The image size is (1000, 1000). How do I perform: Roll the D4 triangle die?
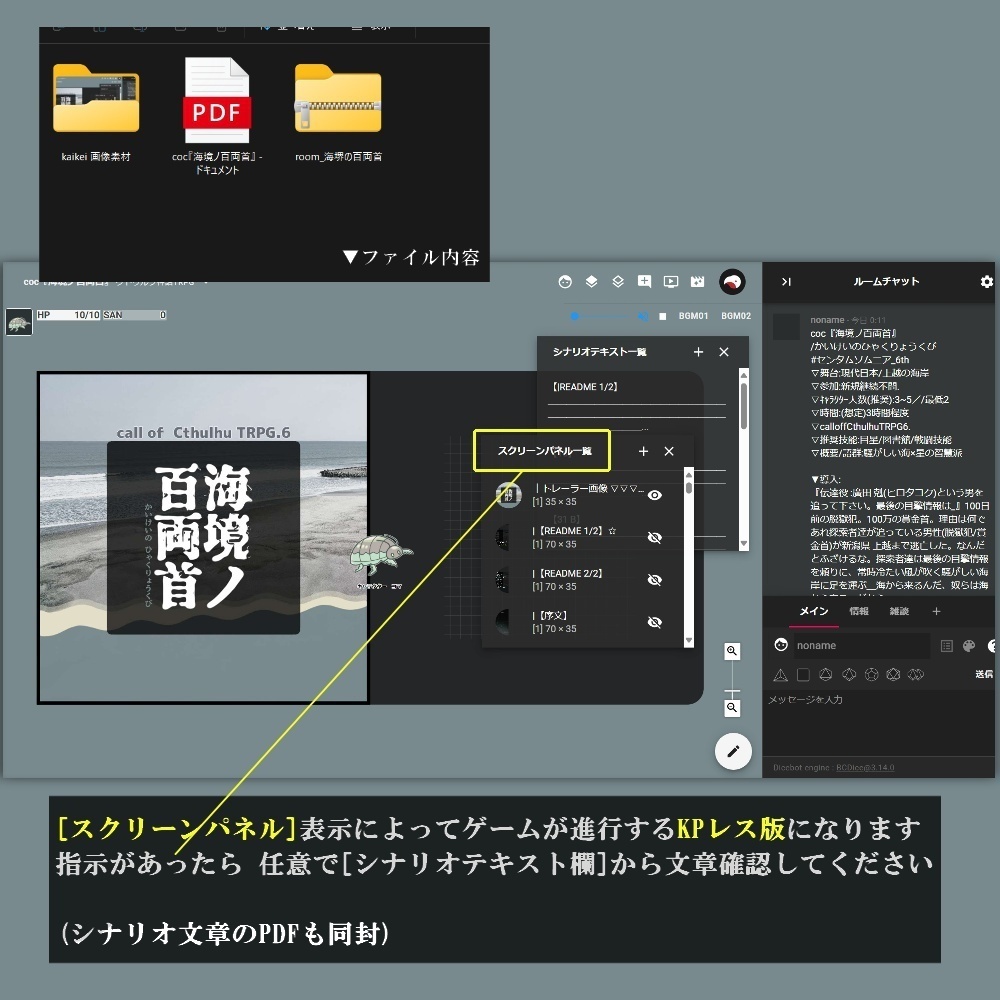[780, 675]
